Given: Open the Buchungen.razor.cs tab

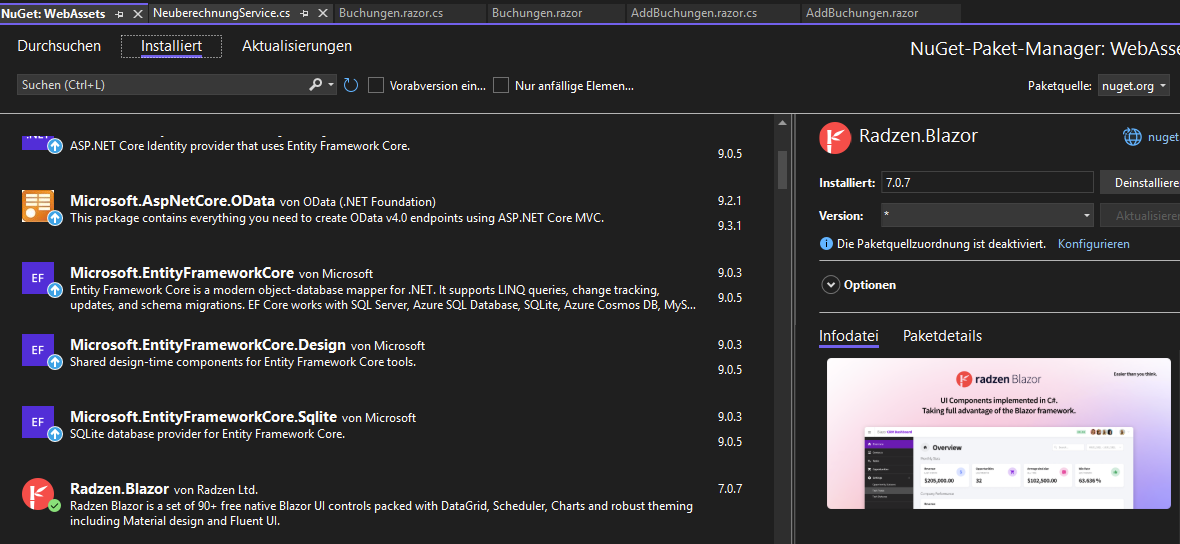Looking at the screenshot, I should 391,14.
